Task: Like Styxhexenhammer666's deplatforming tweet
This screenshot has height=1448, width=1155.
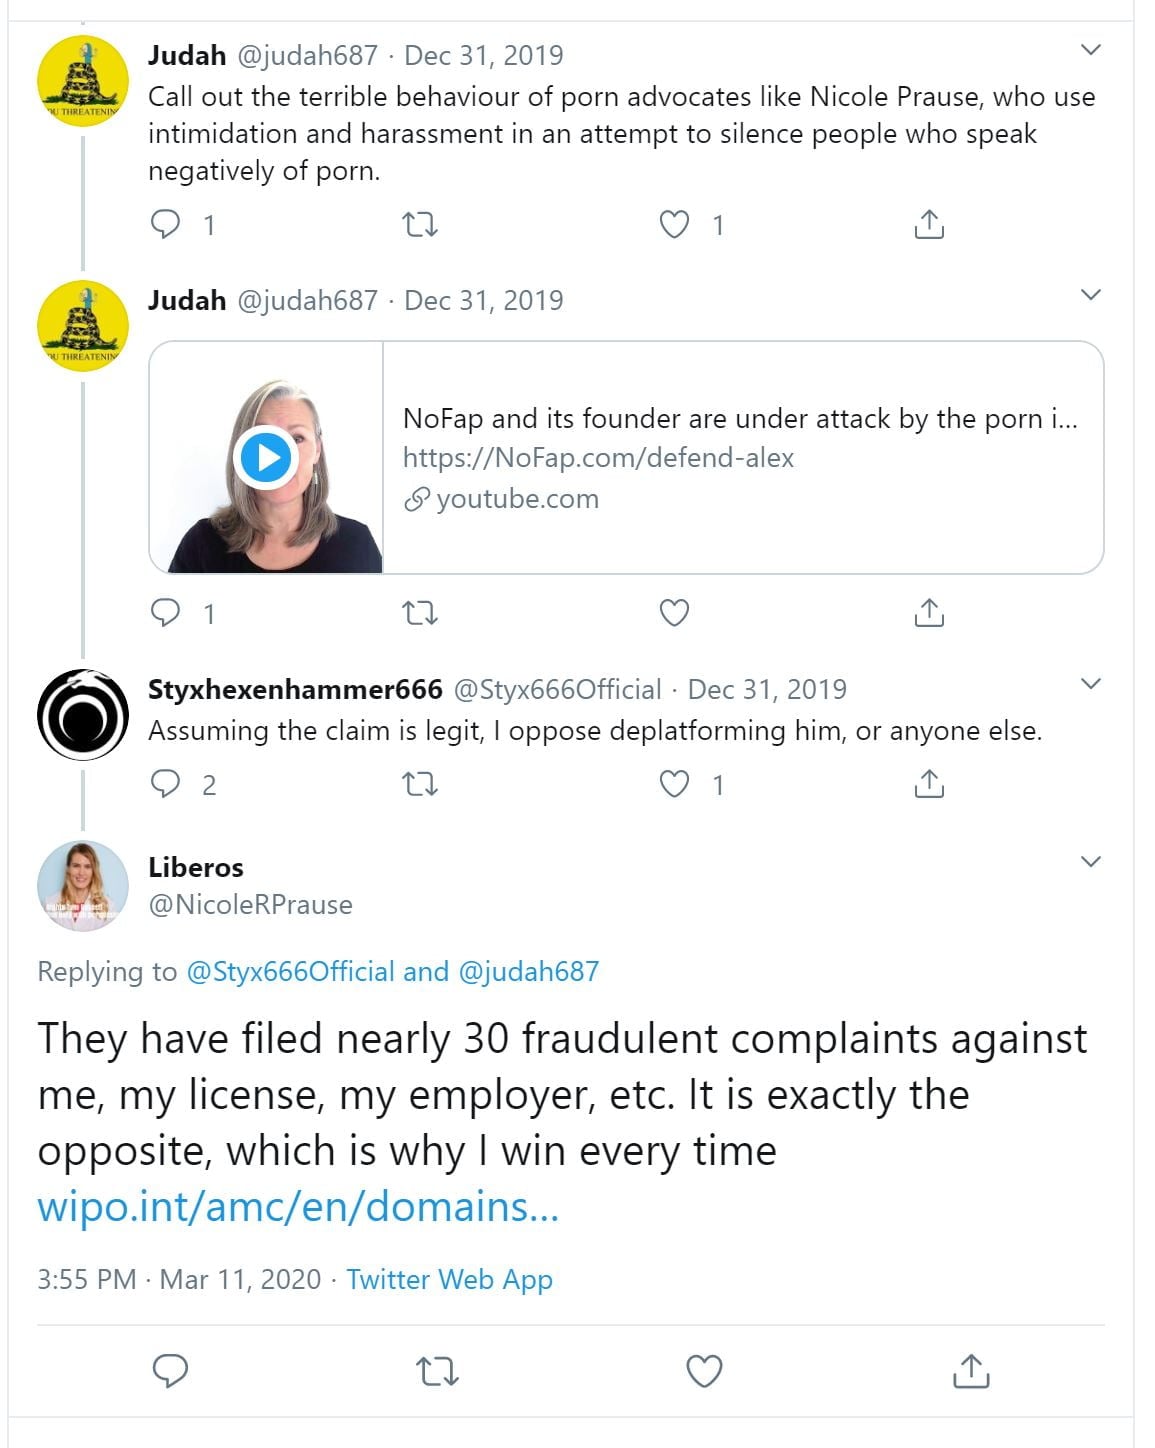Action: 675,784
